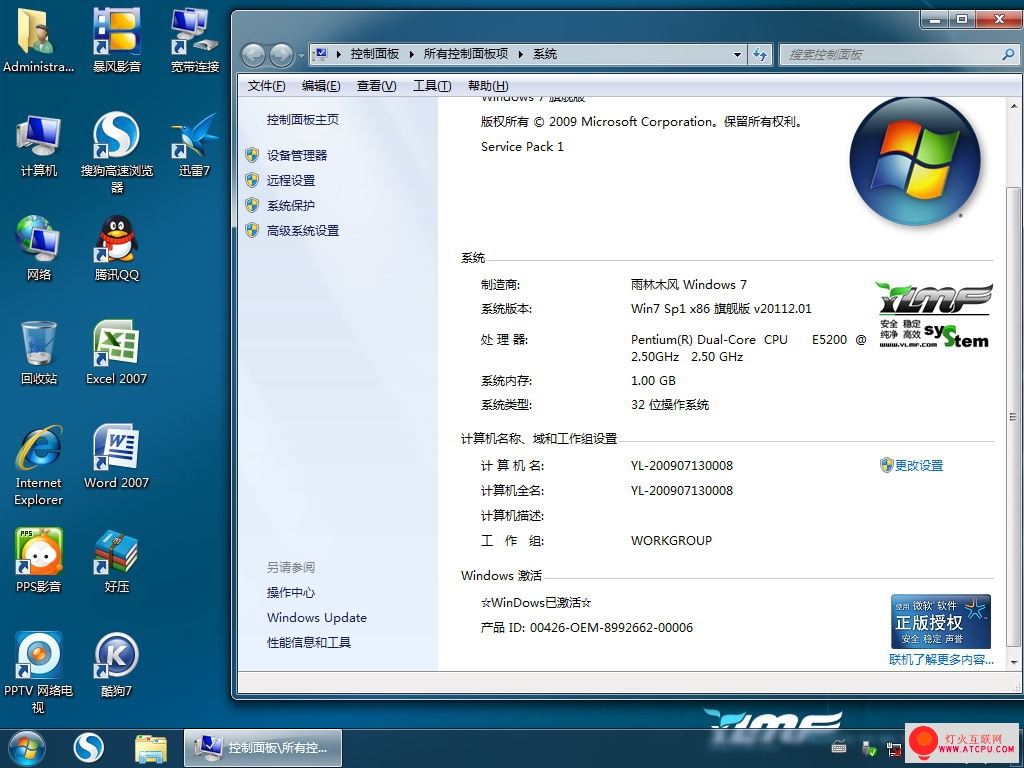
Task: Open the recent pages dropdown arrow
Action: [x=301, y=56]
